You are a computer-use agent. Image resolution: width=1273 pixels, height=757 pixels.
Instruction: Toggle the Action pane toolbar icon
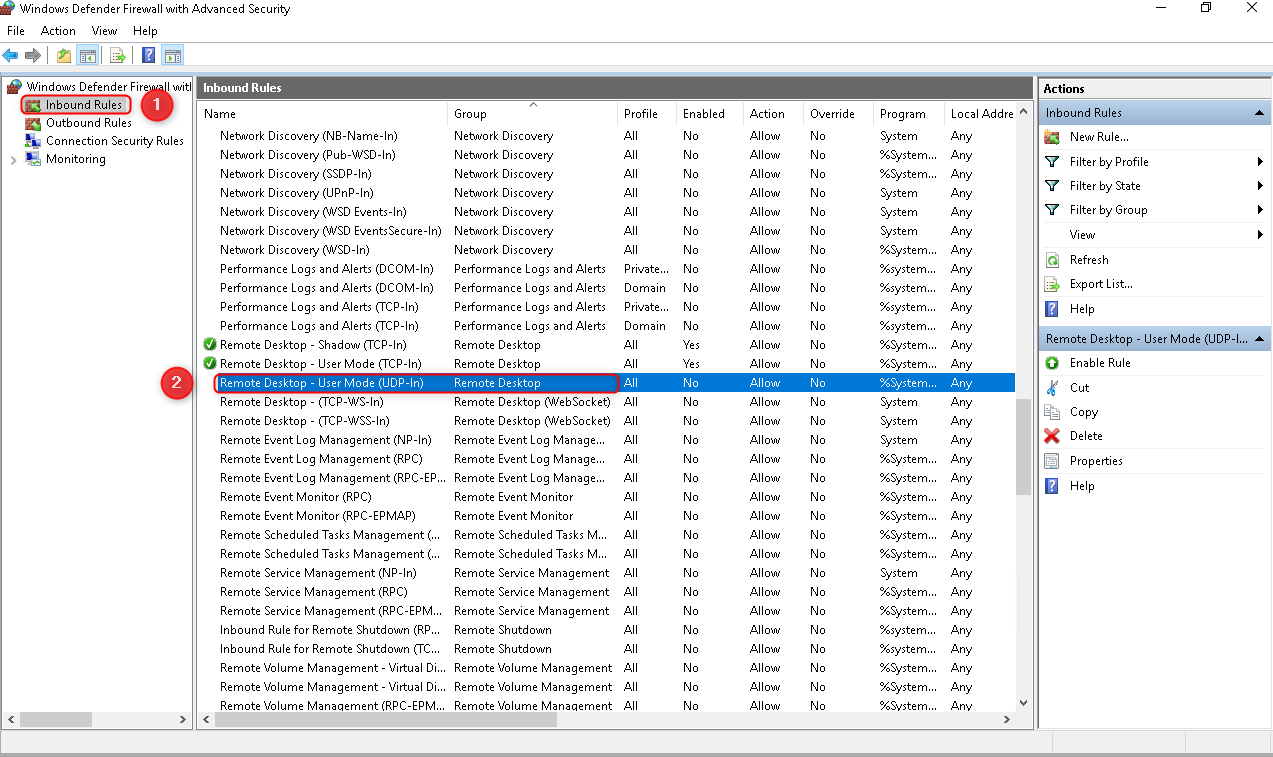(x=172, y=55)
